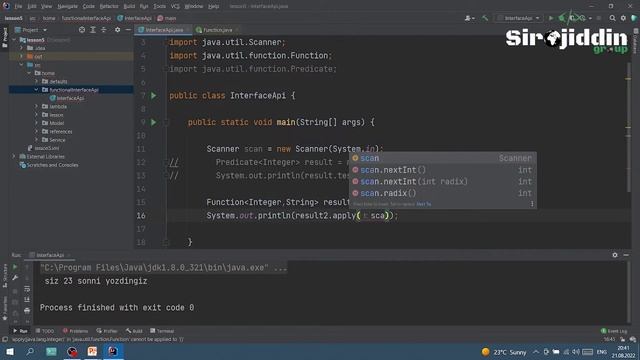
Task: Click the weather 23°C Sunny widget
Action: pos(504,352)
